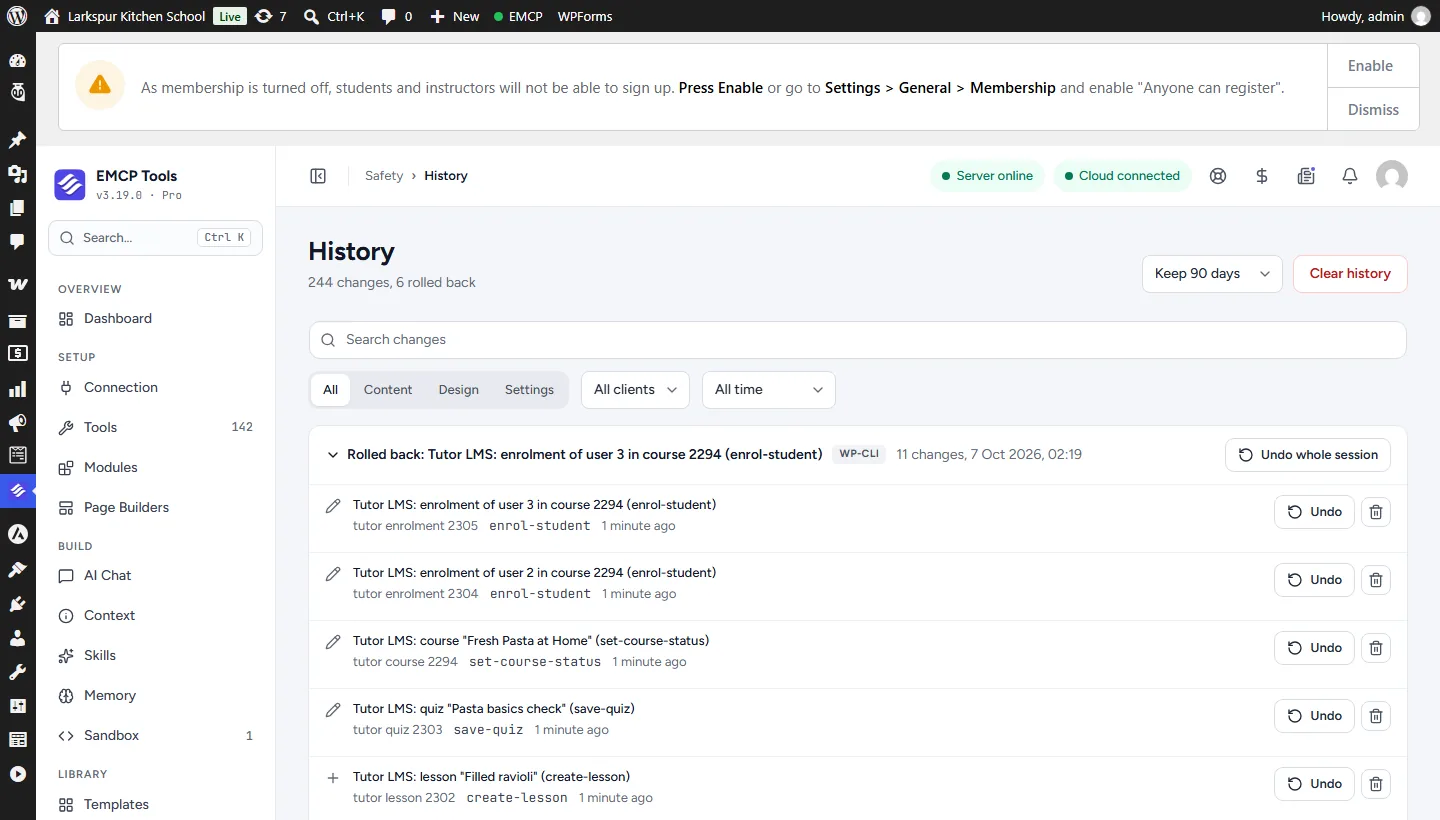Click the Safety breadcrumb link

[x=384, y=176]
